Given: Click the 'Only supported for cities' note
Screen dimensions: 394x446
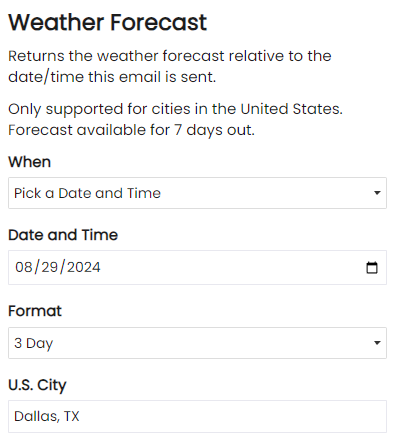Looking at the screenshot, I should pos(175,109).
